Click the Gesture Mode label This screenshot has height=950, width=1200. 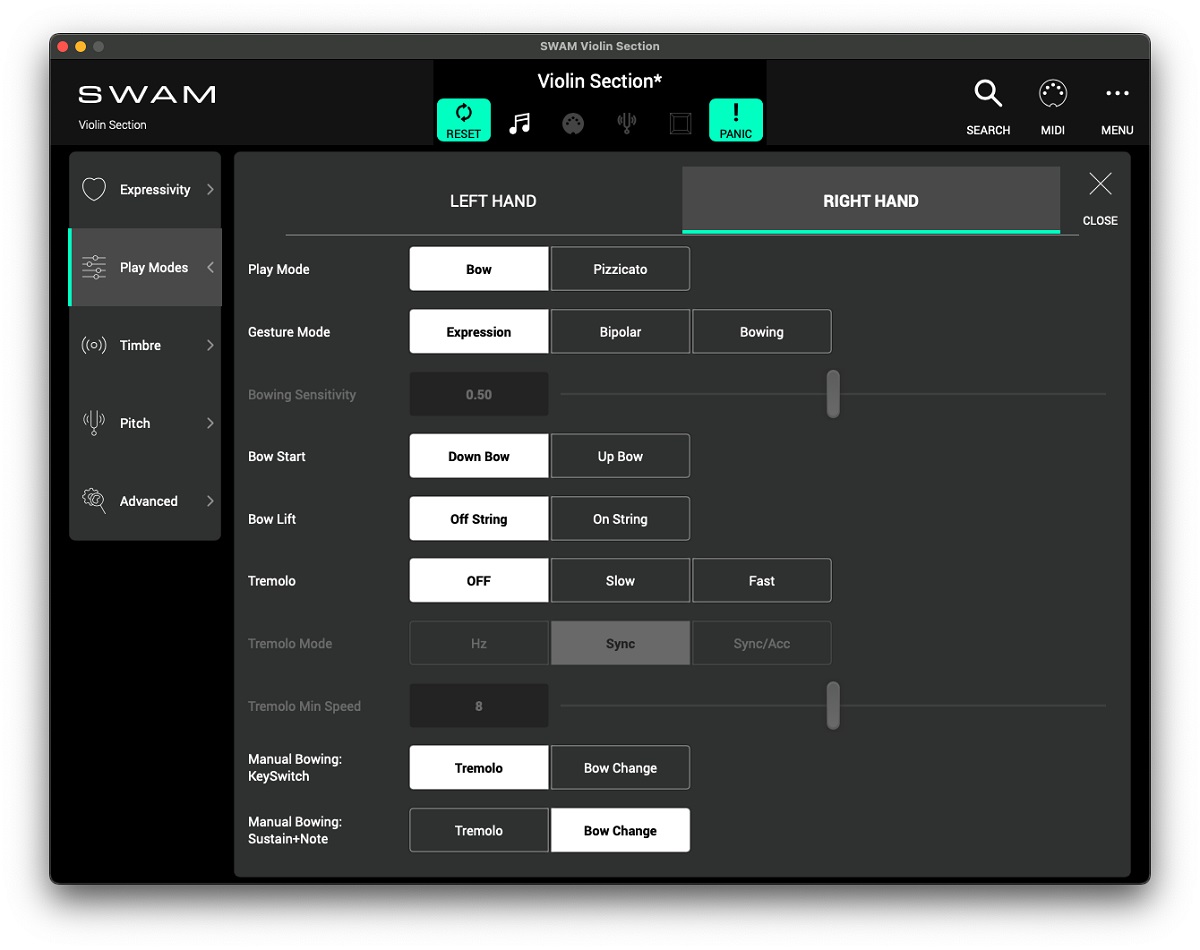click(x=289, y=331)
